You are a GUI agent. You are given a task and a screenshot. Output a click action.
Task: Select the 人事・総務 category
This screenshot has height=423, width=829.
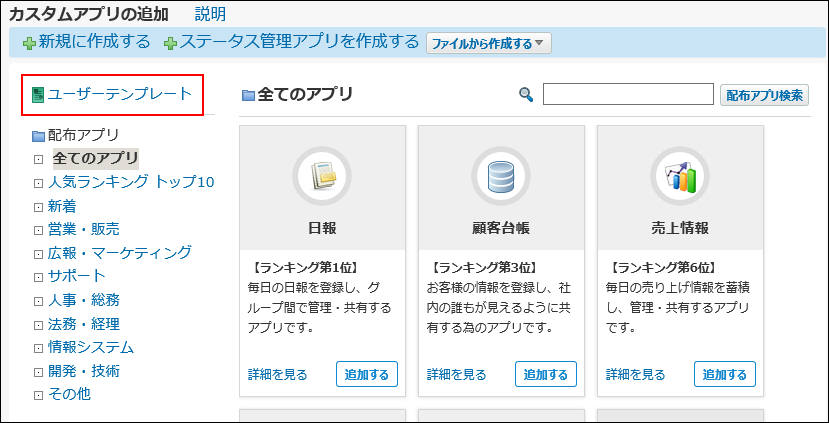(x=84, y=300)
